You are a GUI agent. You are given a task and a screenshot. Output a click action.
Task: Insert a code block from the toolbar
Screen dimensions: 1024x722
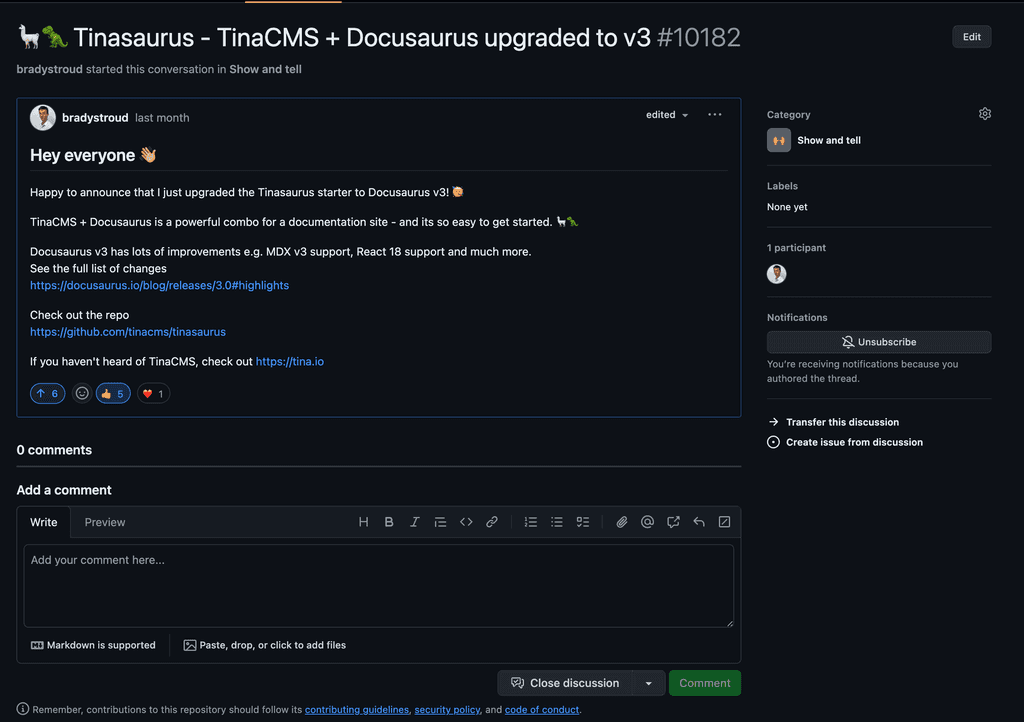click(466, 521)
